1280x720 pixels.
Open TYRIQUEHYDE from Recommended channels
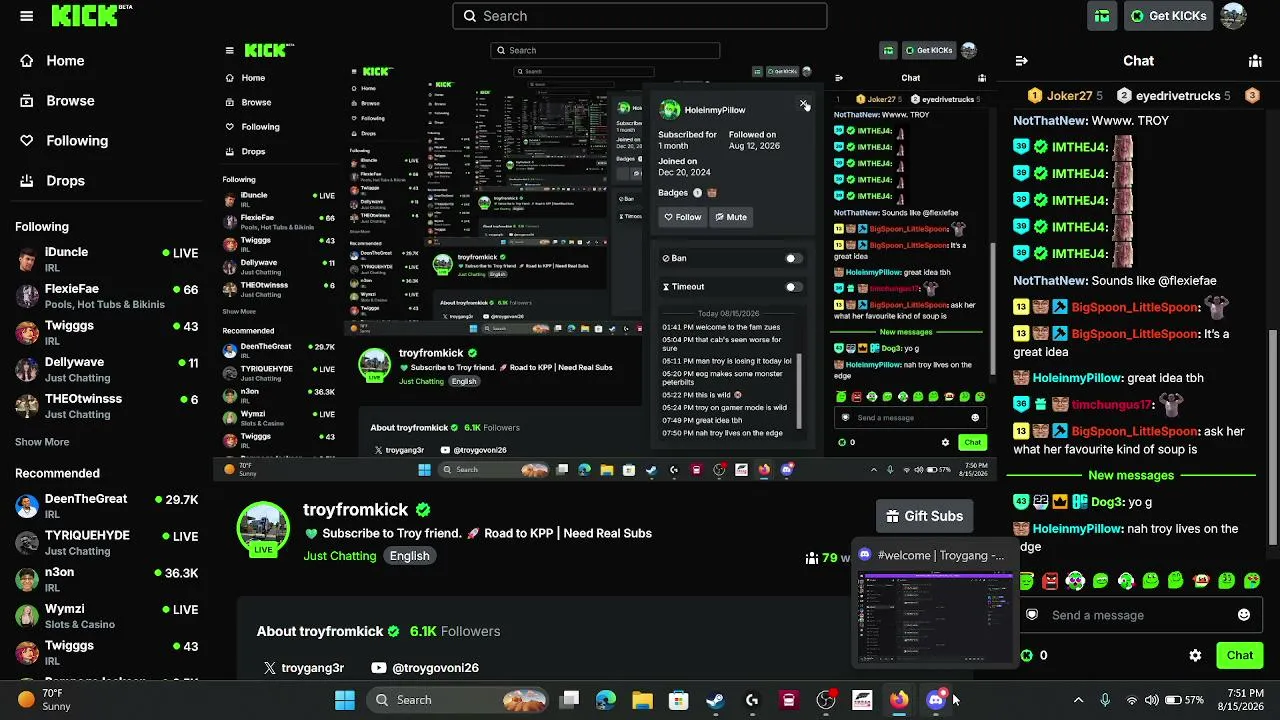pyautogui.click(x=107, y=543)
